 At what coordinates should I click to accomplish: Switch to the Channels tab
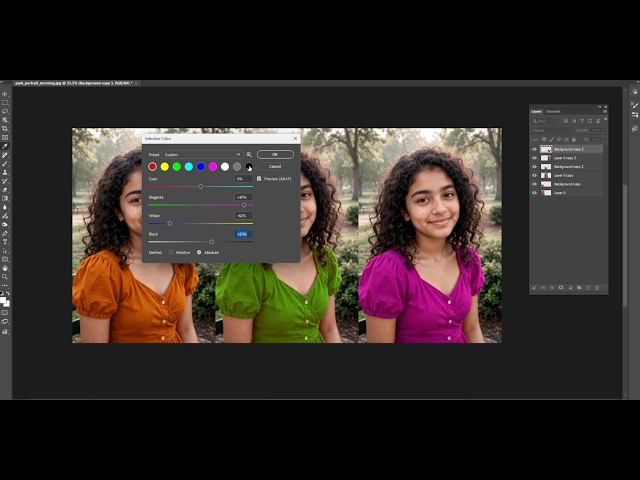coord(553,111)
